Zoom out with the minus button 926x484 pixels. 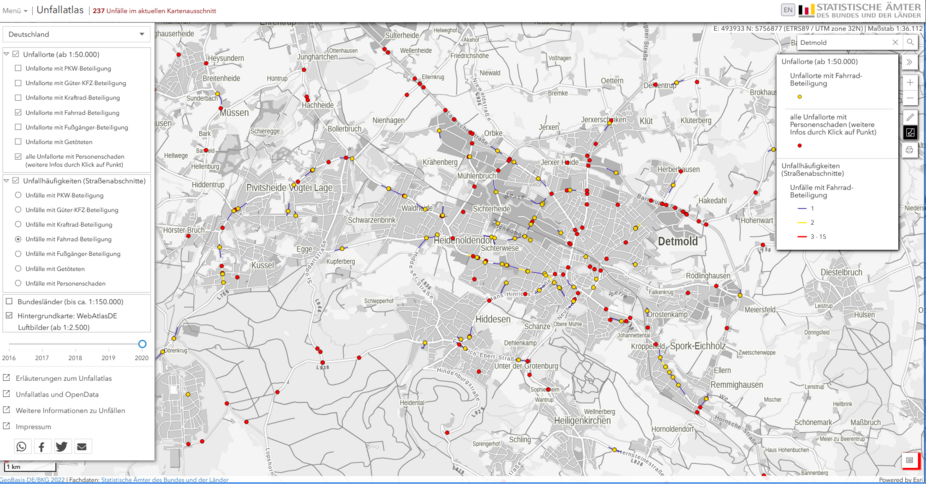coord(910,98)
